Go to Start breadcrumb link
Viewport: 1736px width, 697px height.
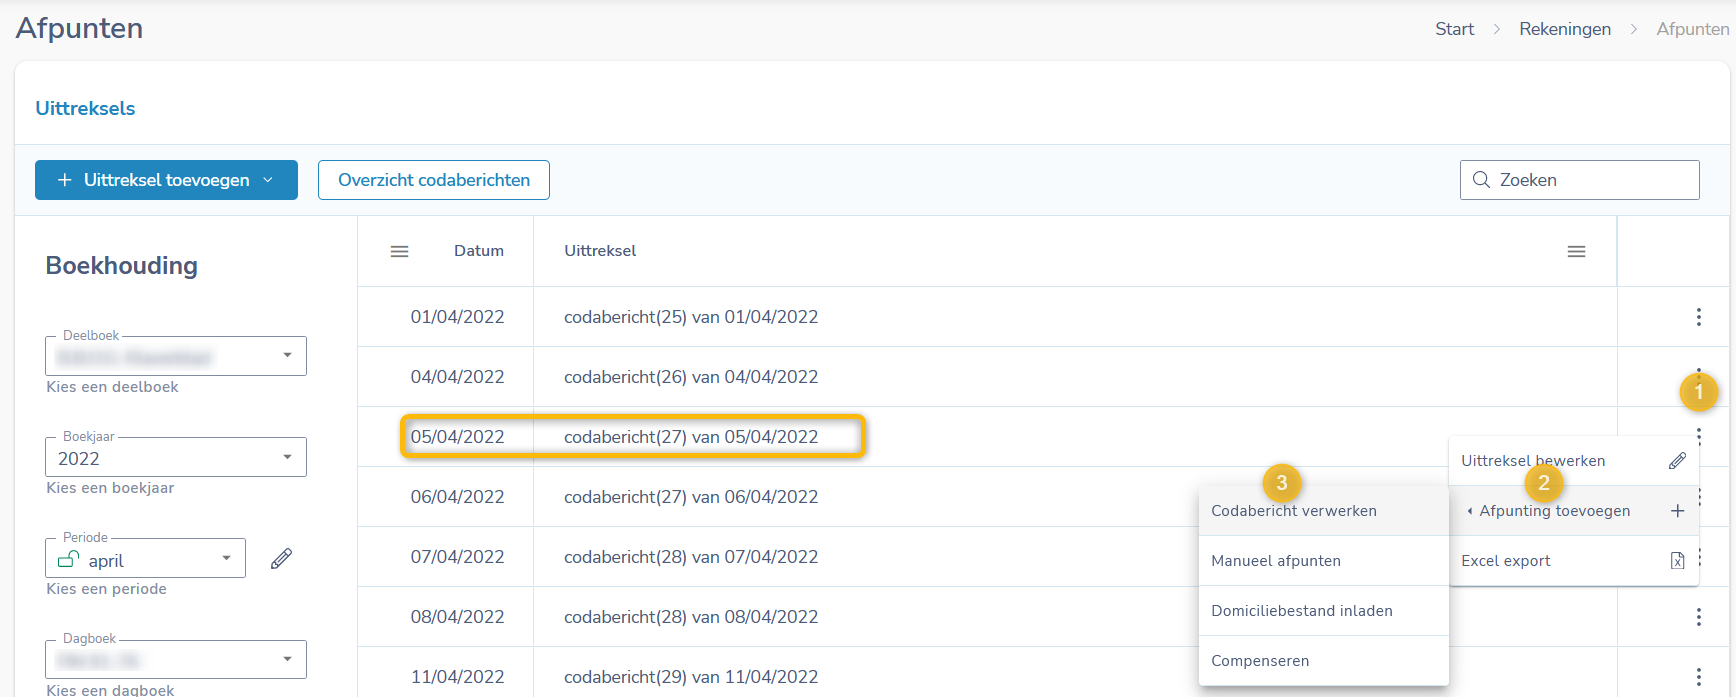click(1454, 29)
